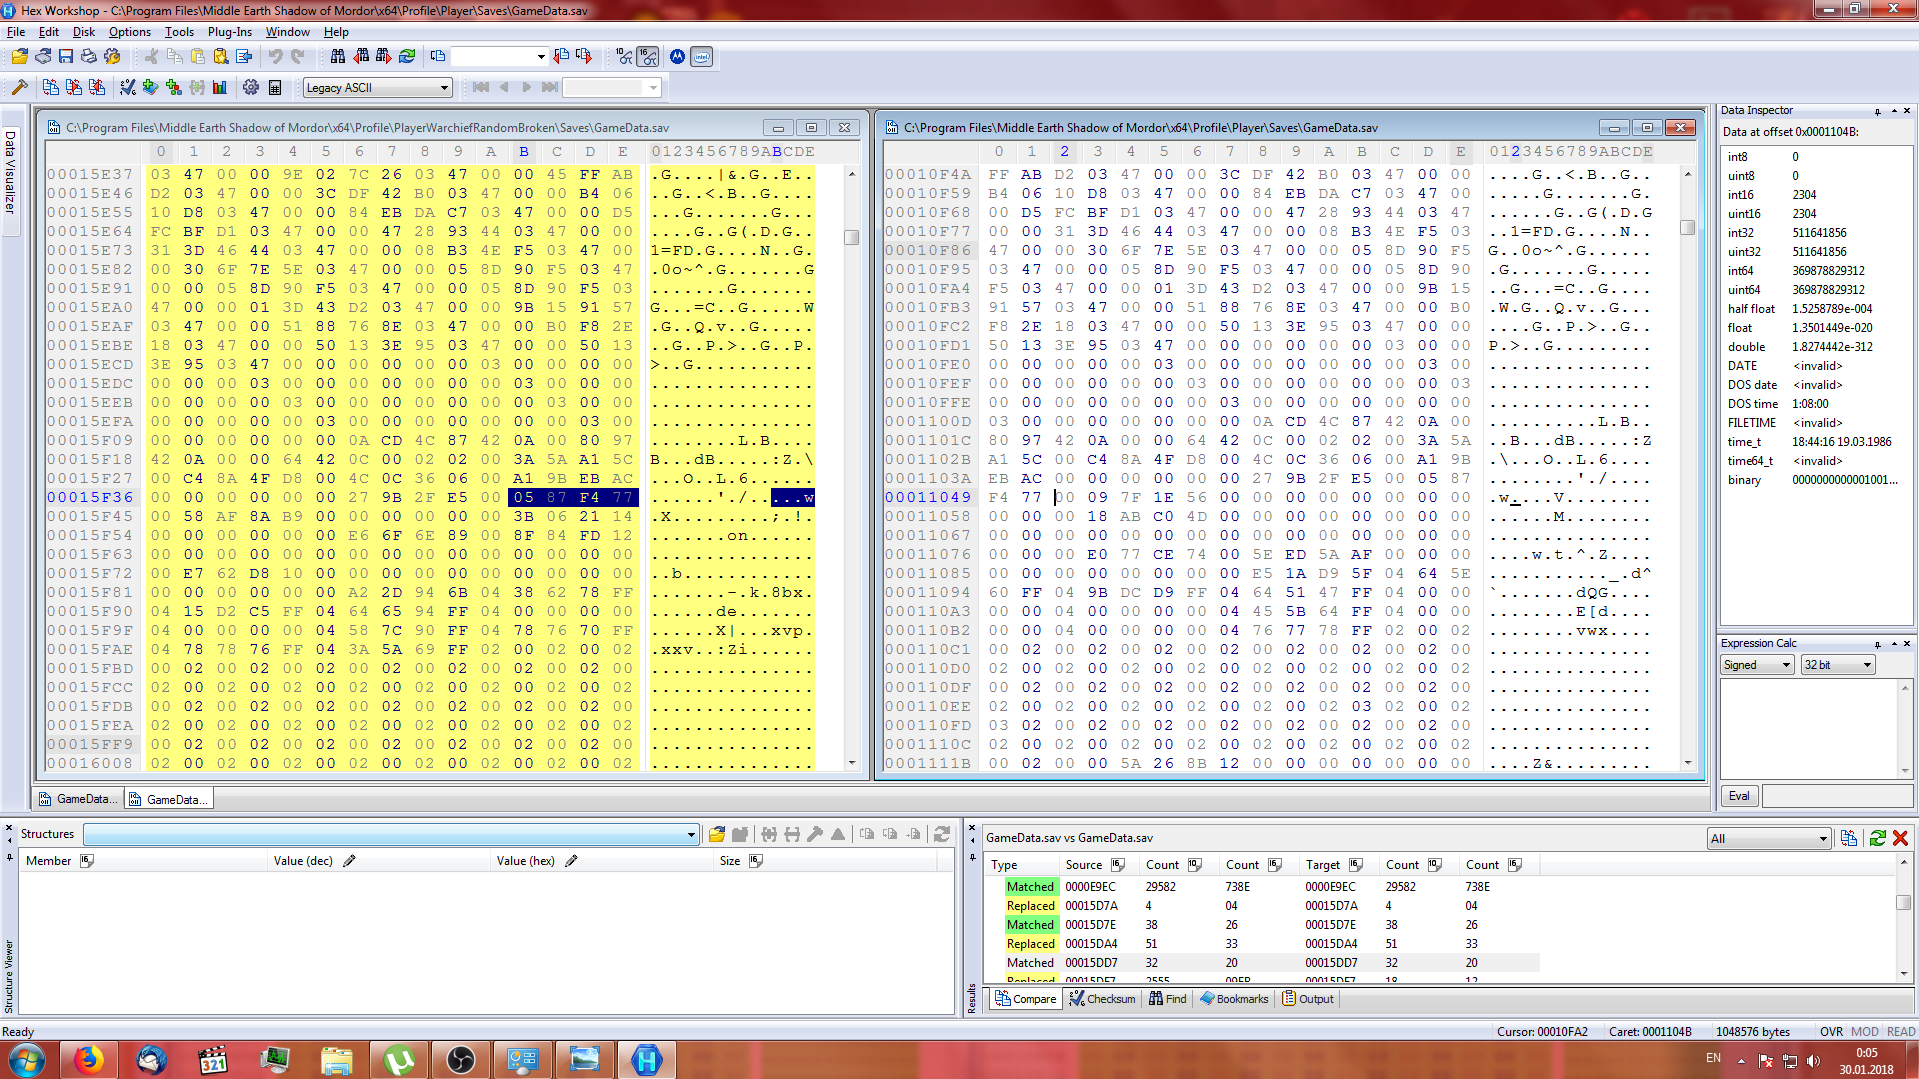
Task: Open Find with the binoculars icon
Action: pos(338,57)
